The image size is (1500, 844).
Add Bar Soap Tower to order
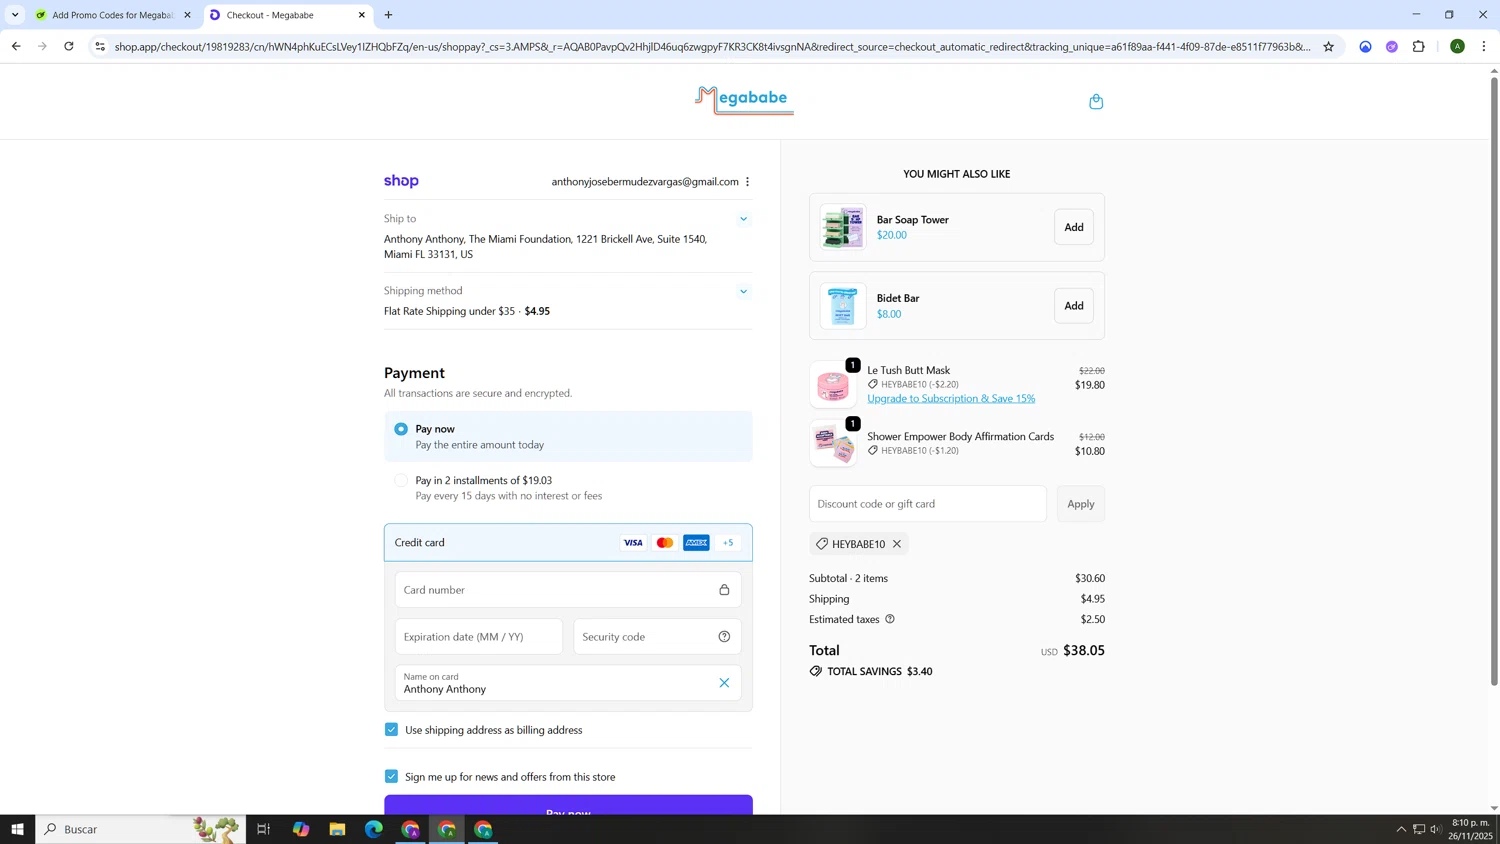coord(1074,227)
